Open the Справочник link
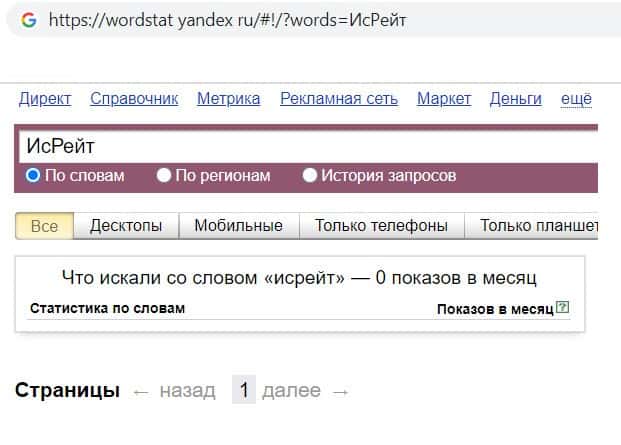 click(x=134, y=99)
